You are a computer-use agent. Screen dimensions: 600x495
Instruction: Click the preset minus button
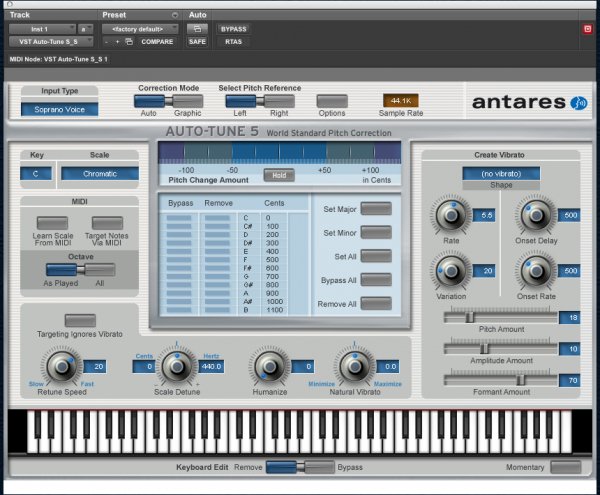pyautogui.click(x=106, y=41)
